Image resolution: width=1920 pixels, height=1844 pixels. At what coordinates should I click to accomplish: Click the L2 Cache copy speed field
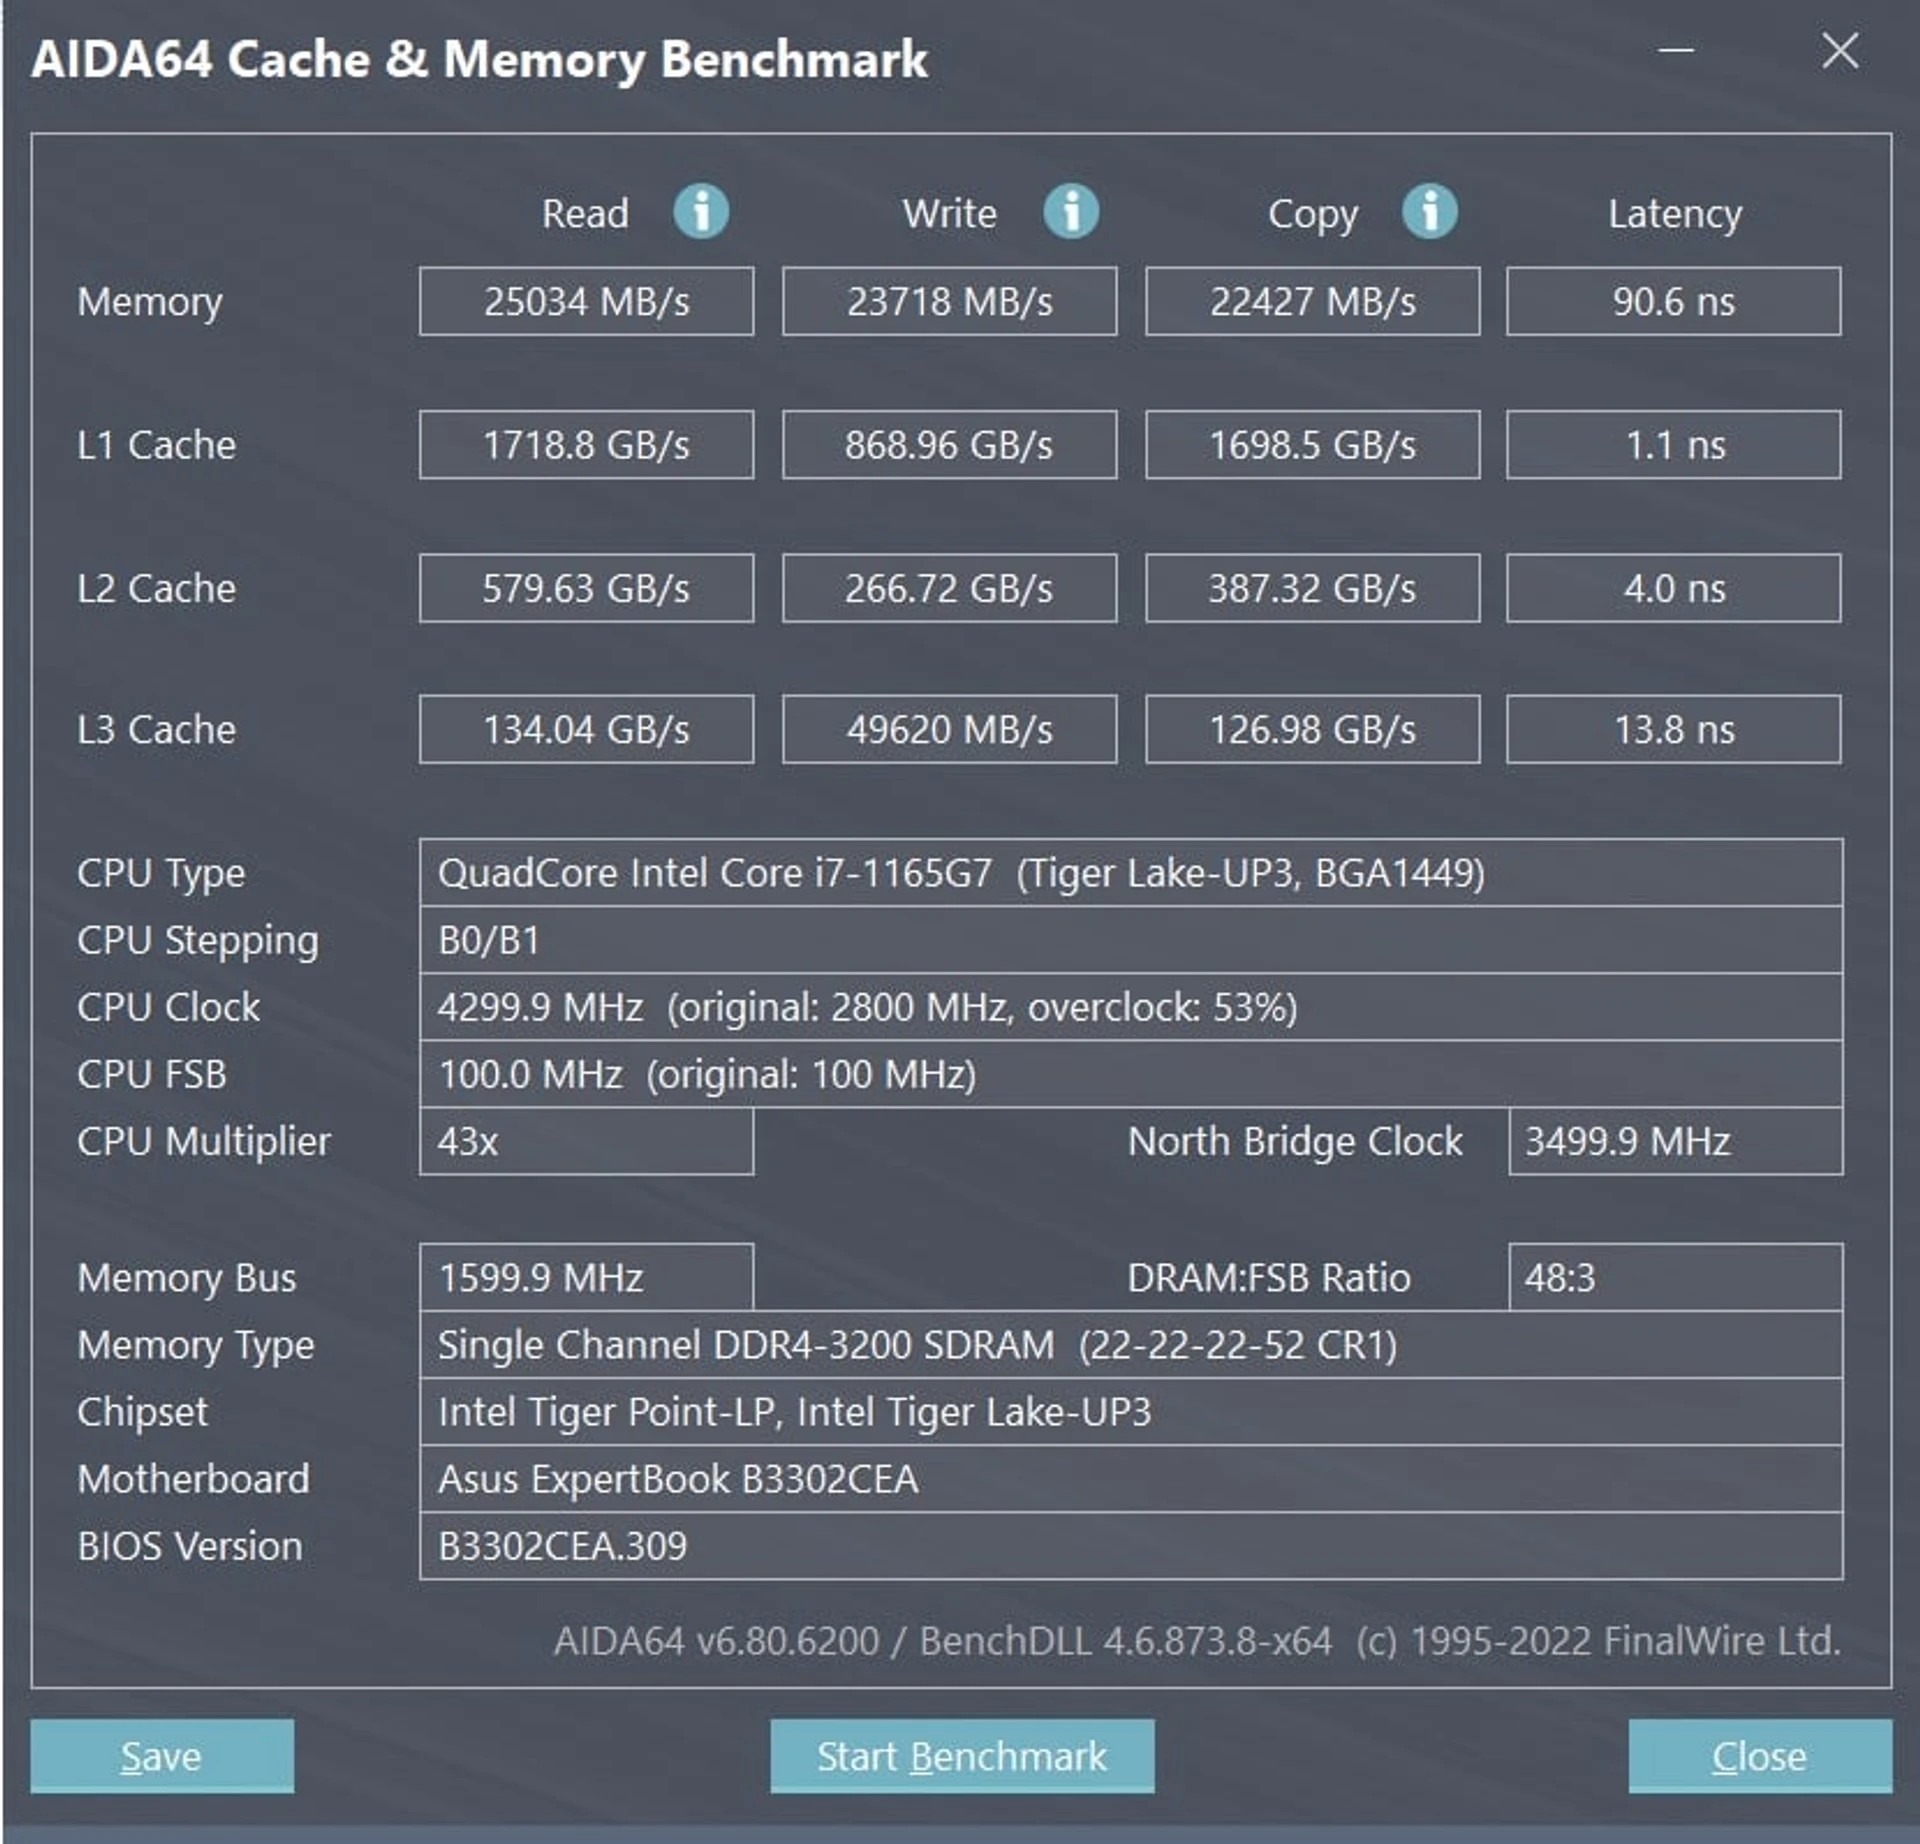pos(1311,588)
